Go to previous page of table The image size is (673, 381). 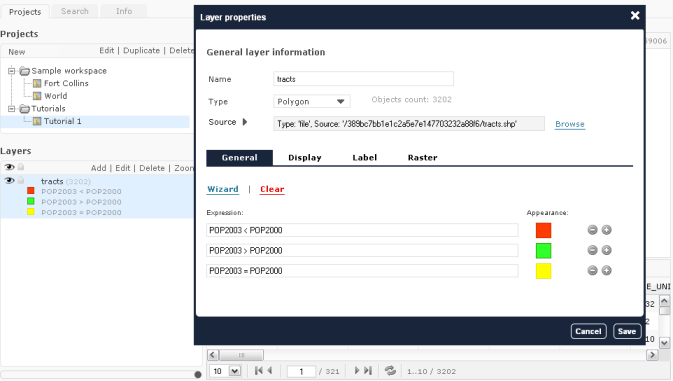(x=270, y=370)
